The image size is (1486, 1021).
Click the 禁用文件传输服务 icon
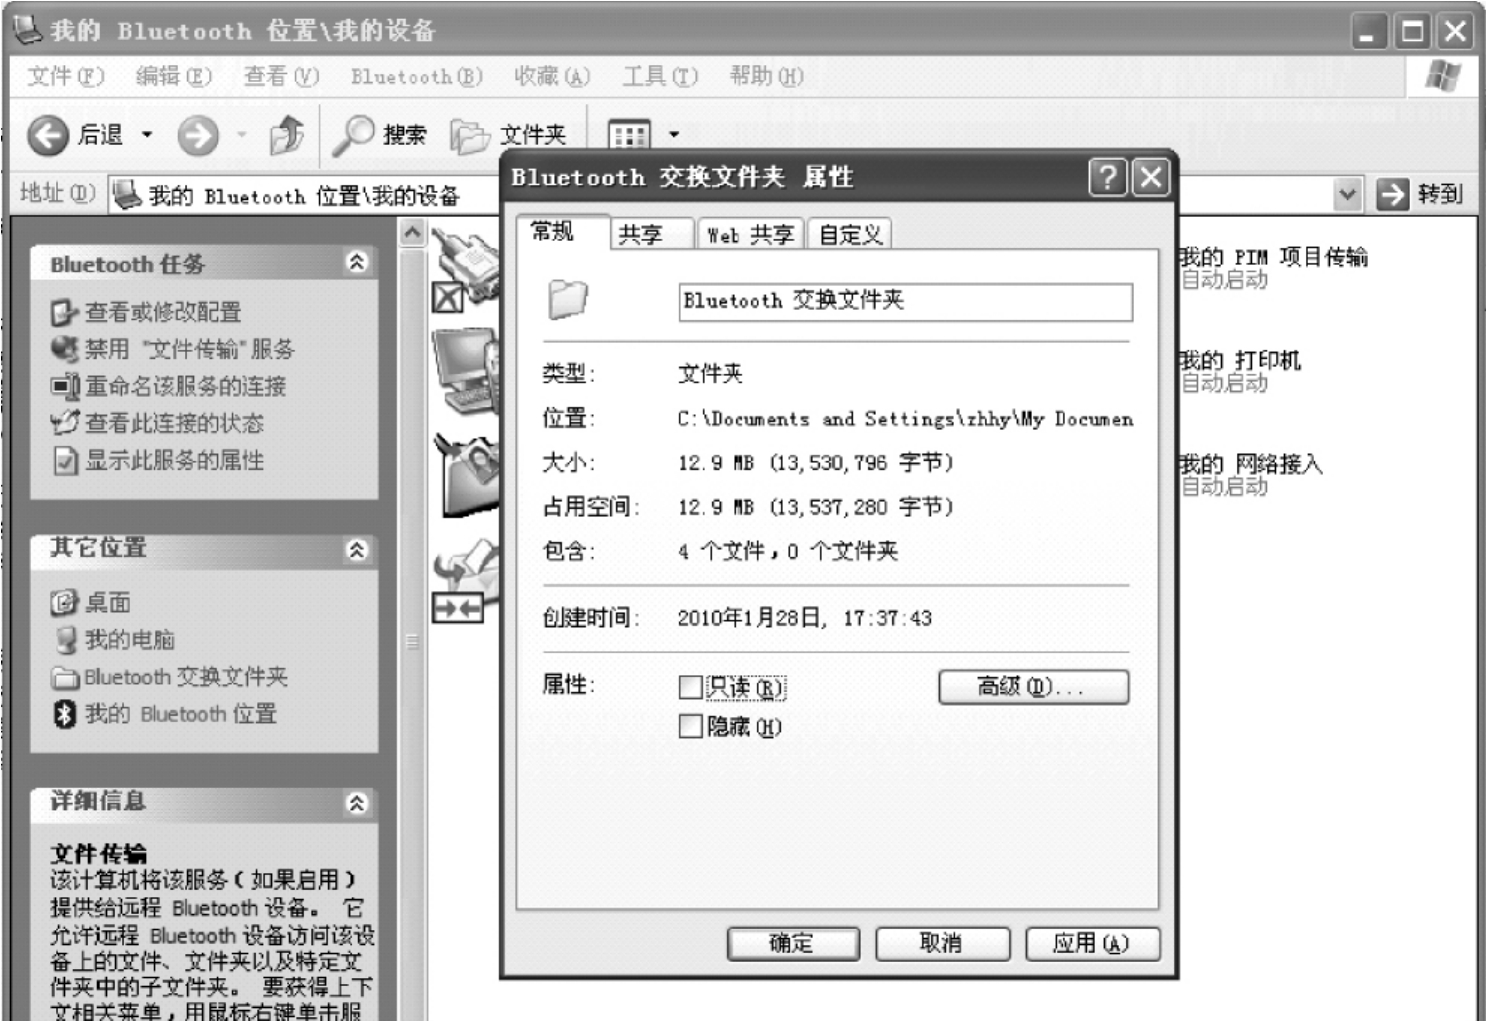pos(65,349)
